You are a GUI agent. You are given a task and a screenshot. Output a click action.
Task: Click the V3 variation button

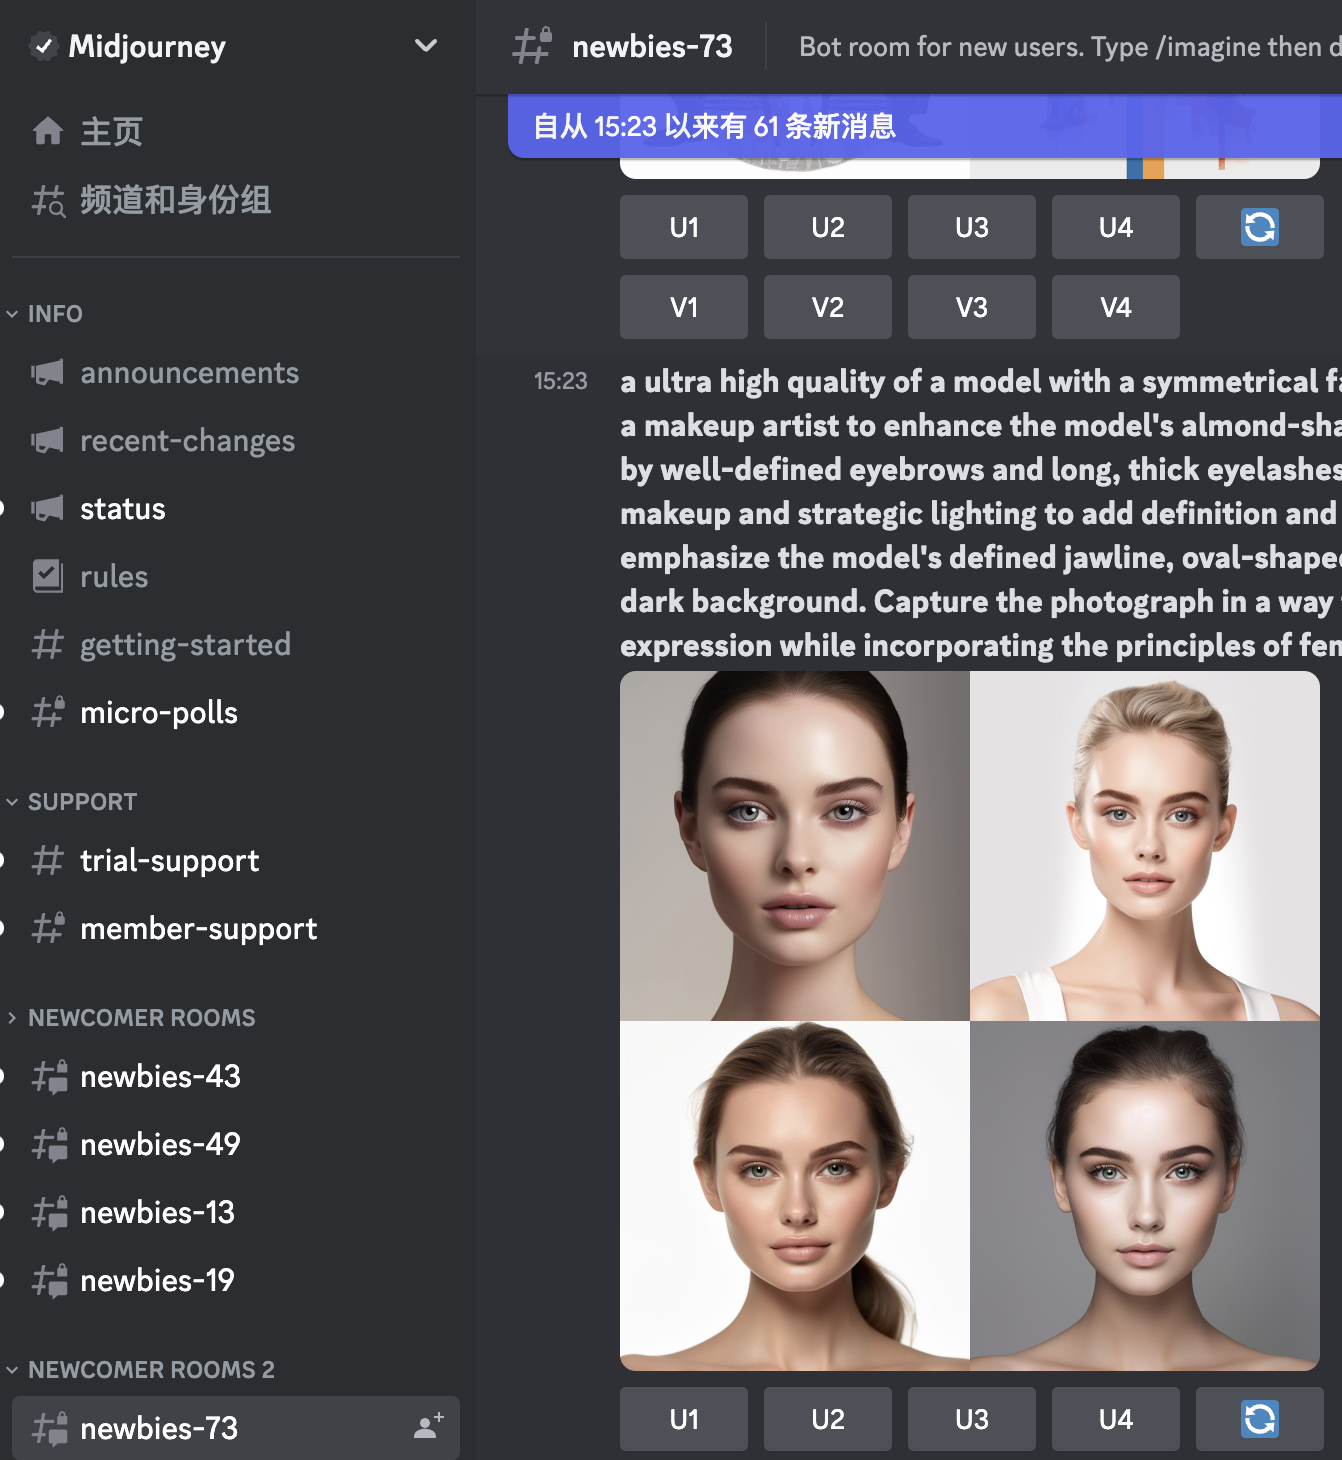(971, 307)
